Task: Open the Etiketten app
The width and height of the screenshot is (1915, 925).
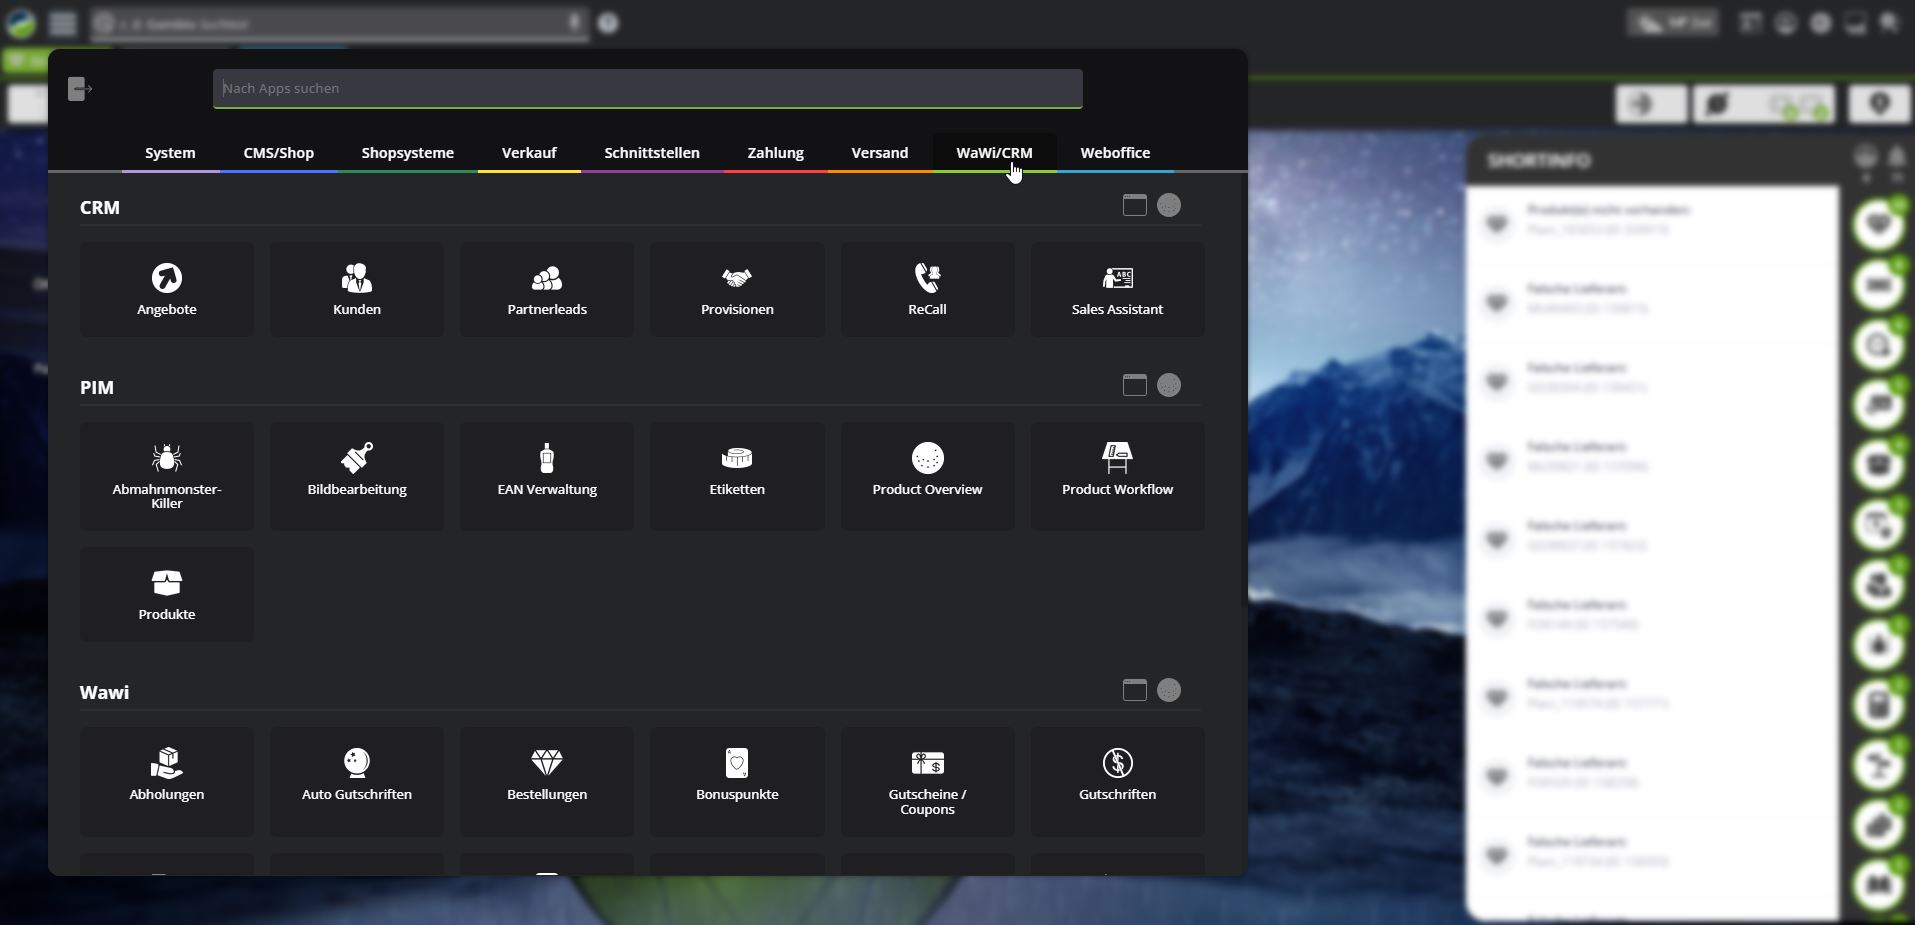Action: [x=737, y=476]
